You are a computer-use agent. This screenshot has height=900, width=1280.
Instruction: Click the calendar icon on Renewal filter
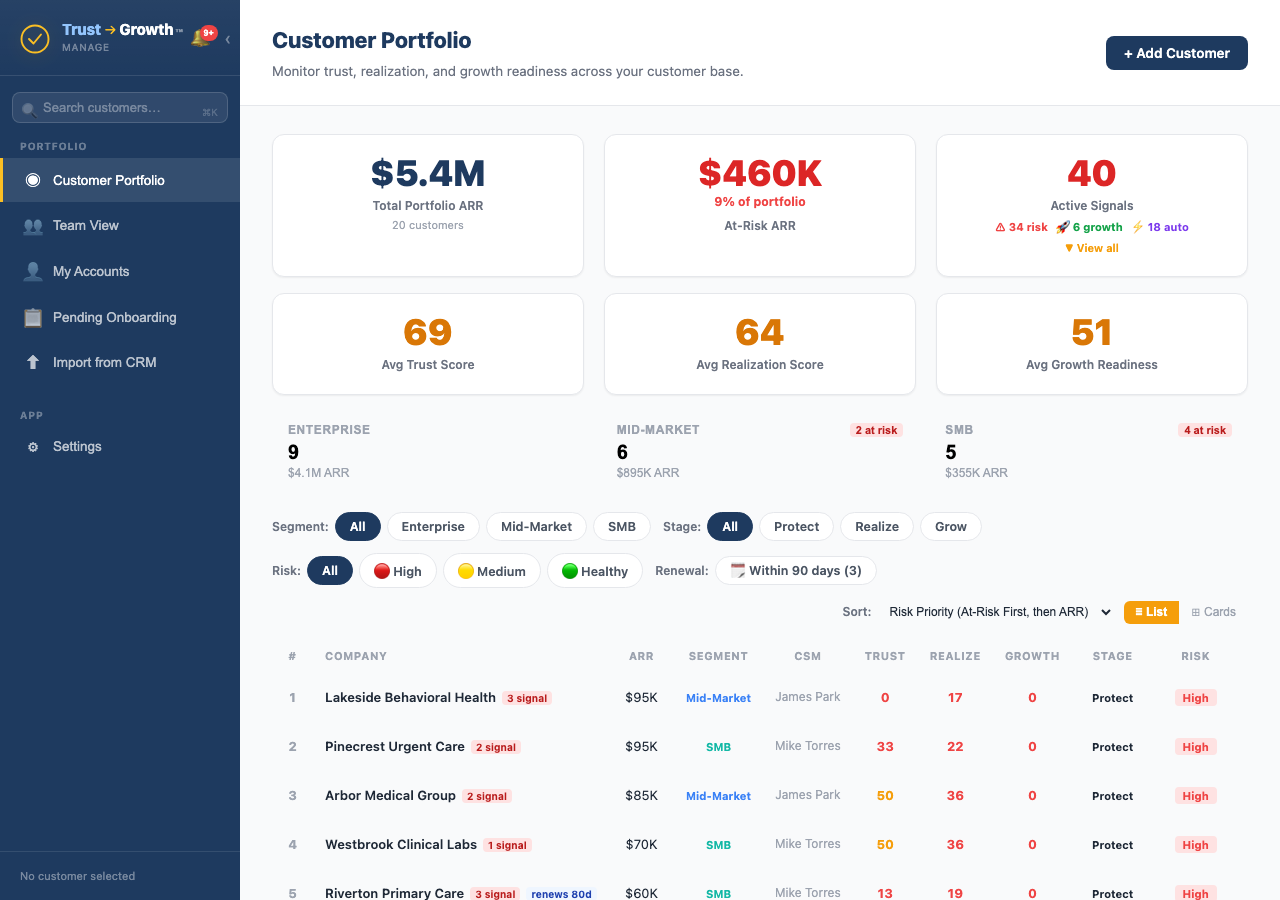click(736, 570)
